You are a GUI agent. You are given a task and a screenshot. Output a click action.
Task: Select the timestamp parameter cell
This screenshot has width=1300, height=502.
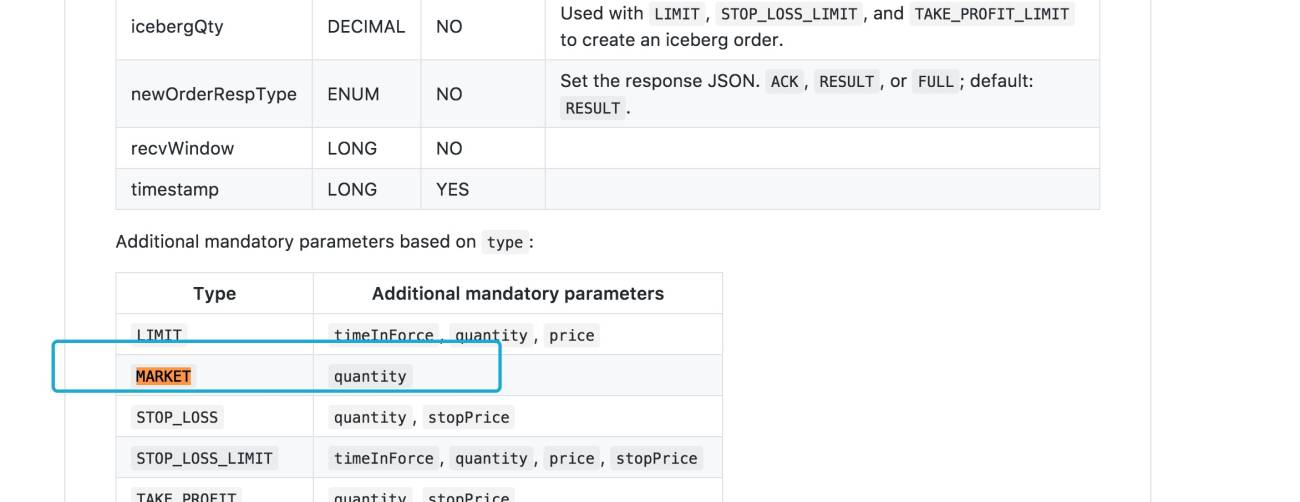click(214, 189)
